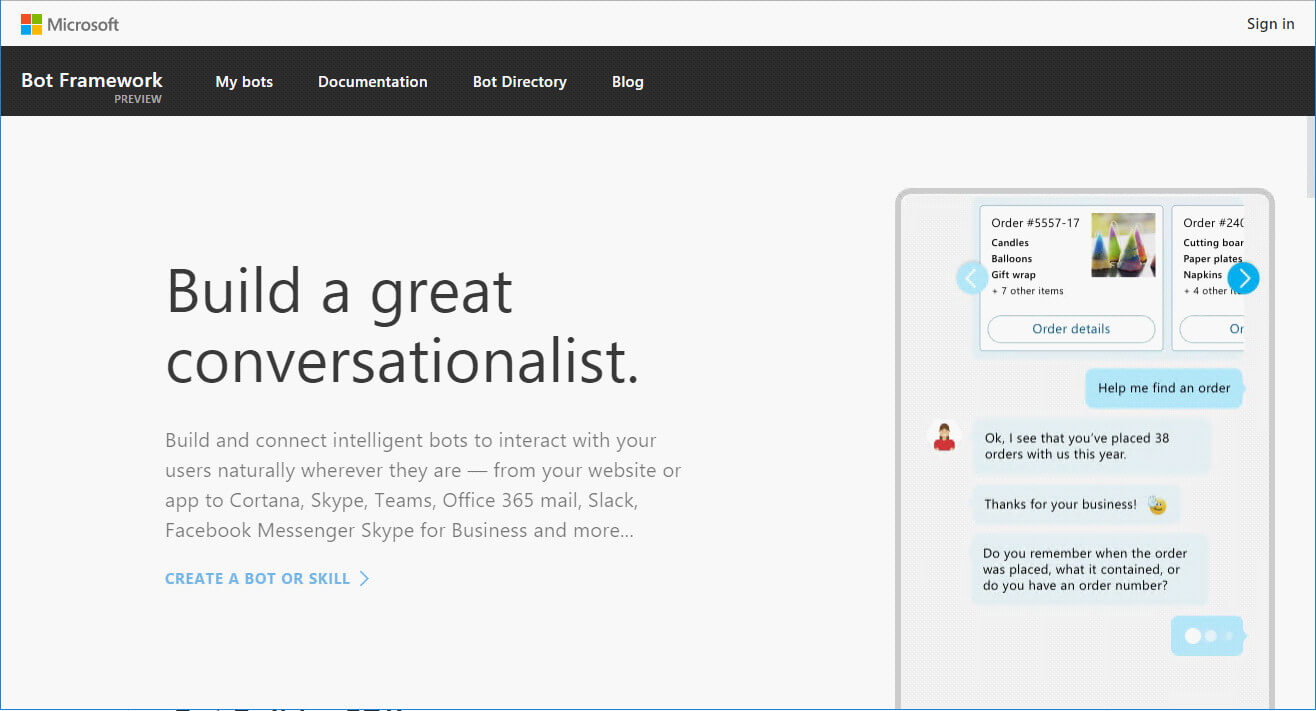Click the smiley emoji after Thanks message
The image size is (1316, 711).
1157,504
